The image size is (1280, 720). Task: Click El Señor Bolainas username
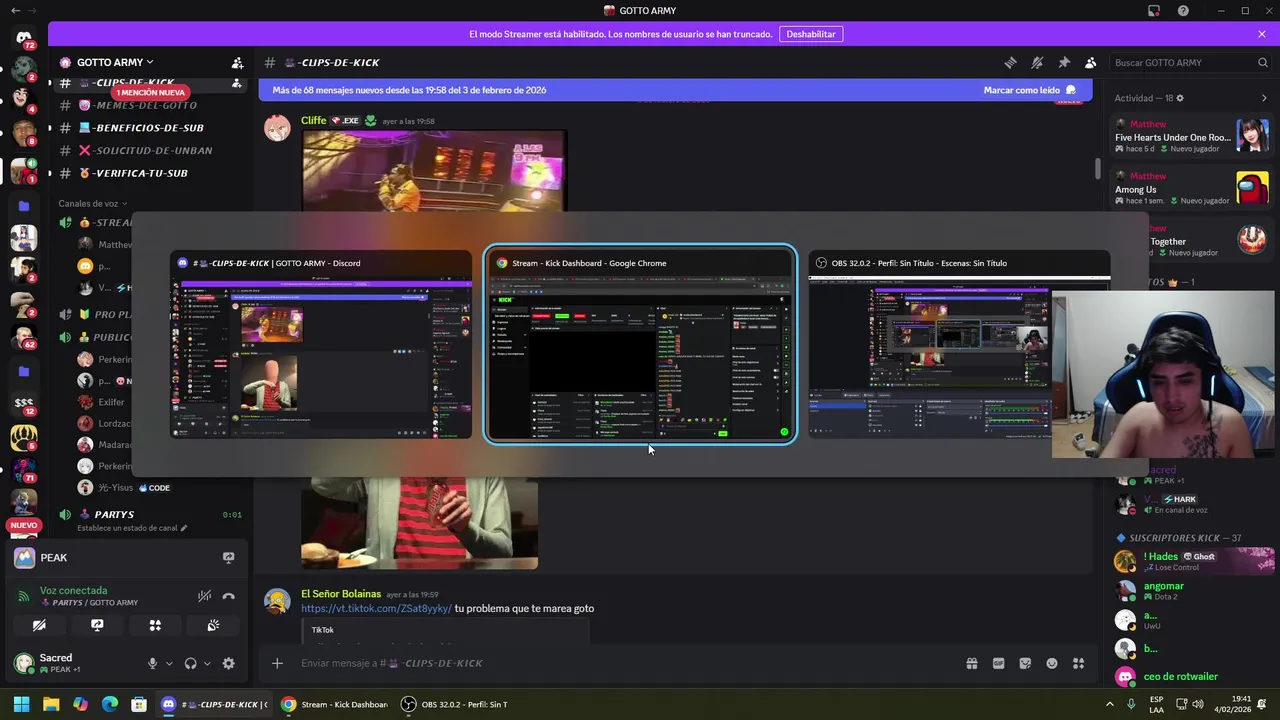coord(341,594)
